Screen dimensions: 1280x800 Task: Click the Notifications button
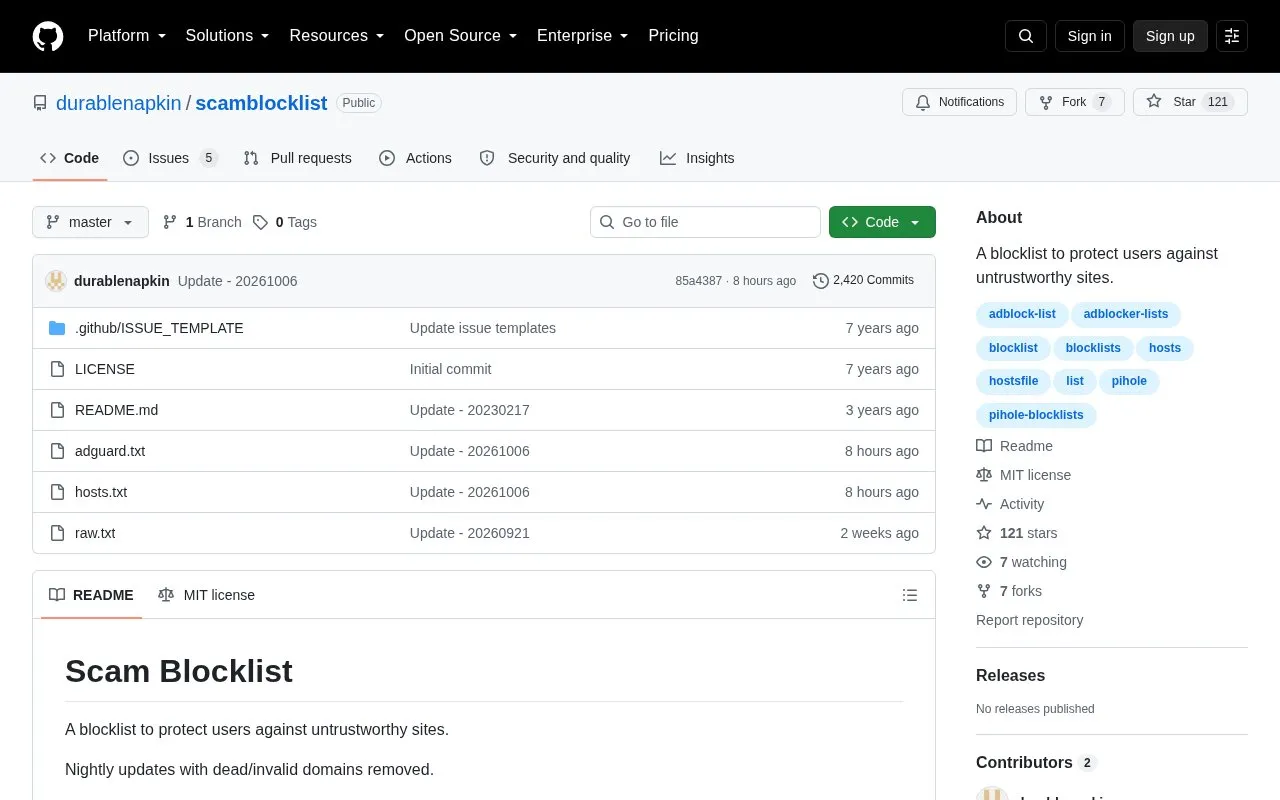[959, 102]
